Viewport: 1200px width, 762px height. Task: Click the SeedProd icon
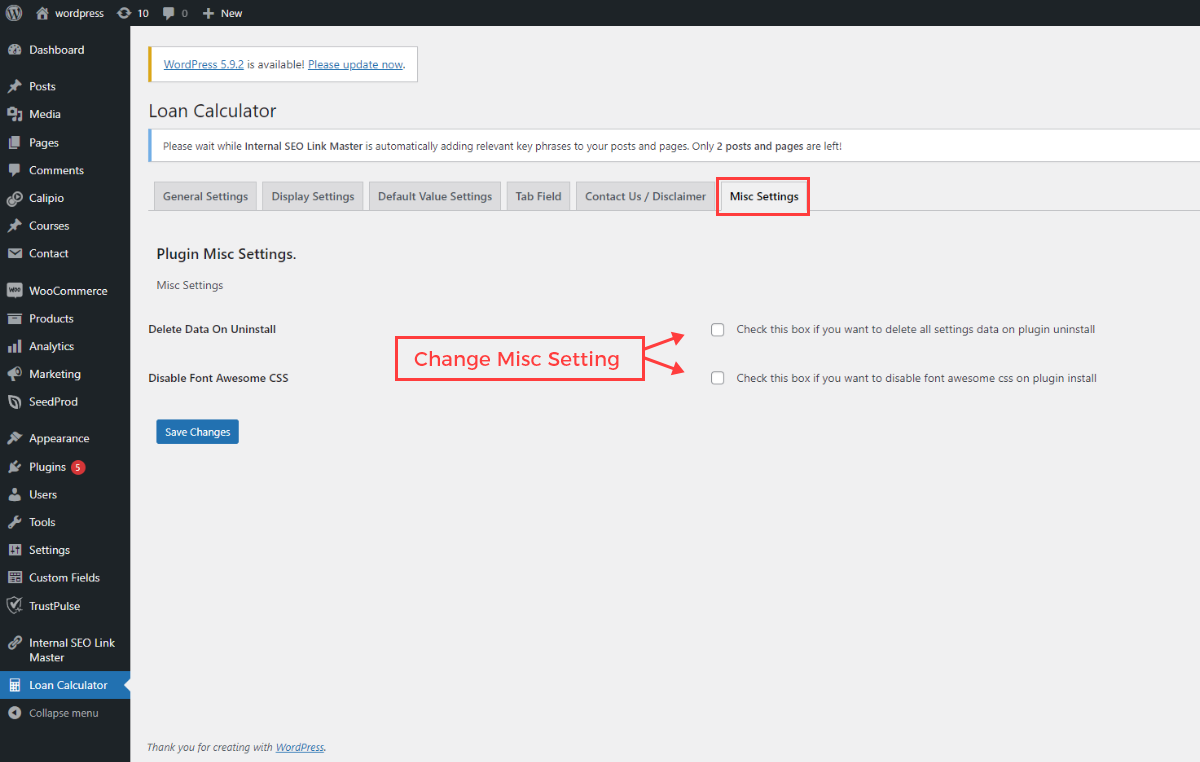pyautogui.click(x=14, y=402)
